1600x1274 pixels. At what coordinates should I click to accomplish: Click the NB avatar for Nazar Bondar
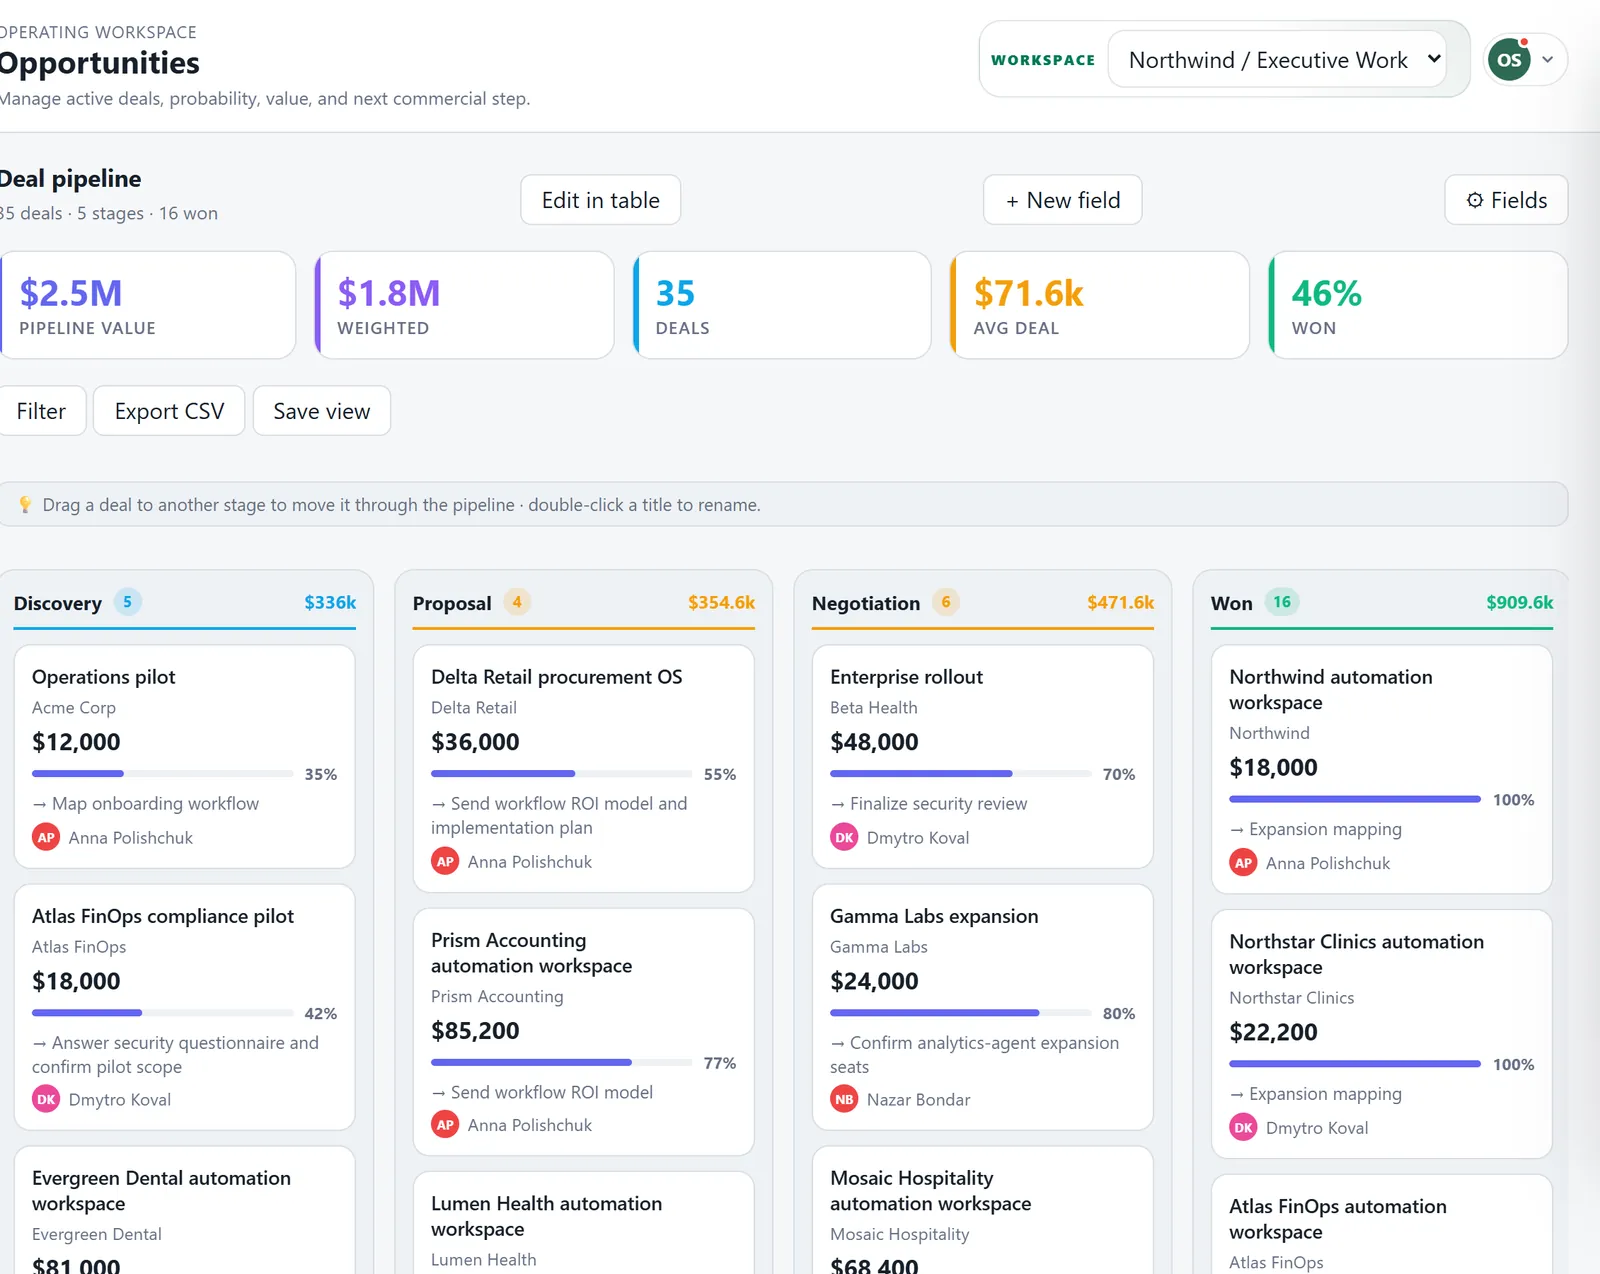pos(844,1099)
